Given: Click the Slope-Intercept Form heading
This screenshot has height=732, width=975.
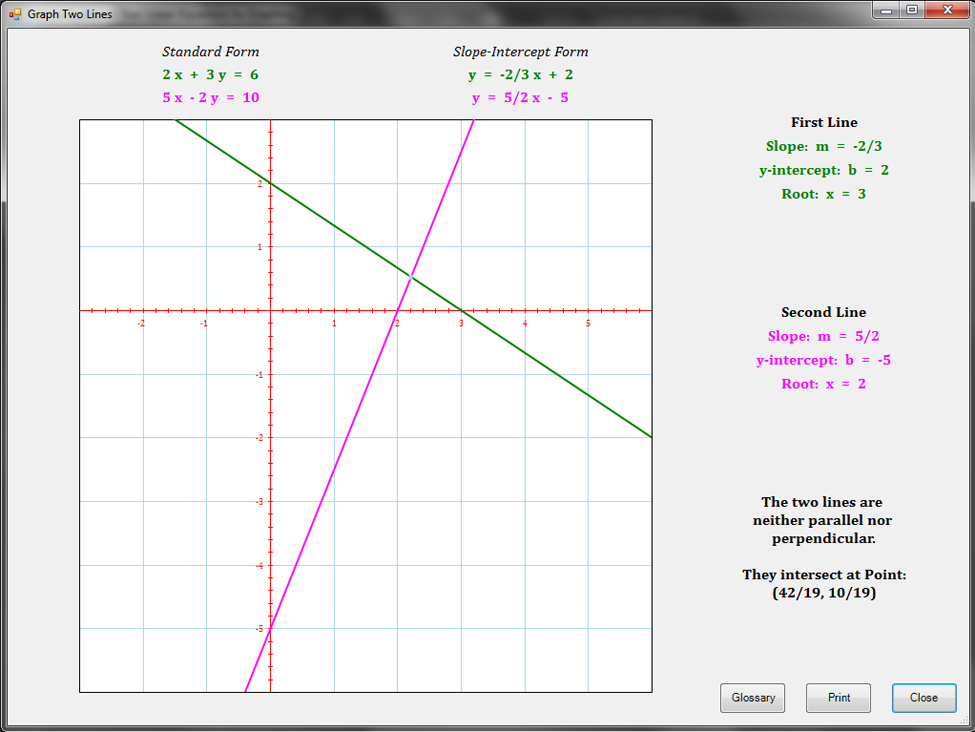Looking at the screenshot, I should tap(520, 52).
